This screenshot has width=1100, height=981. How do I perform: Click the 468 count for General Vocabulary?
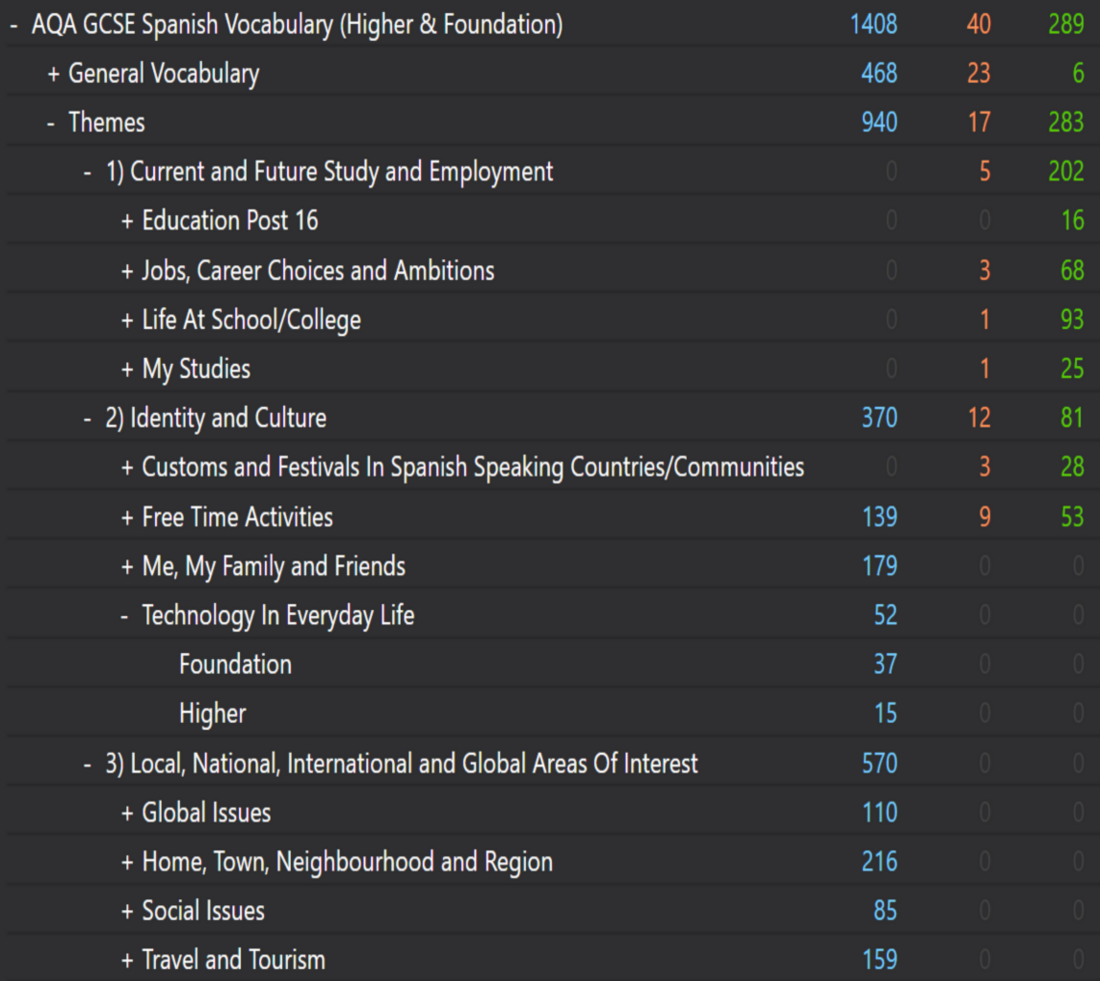click(x=879, y=74)
